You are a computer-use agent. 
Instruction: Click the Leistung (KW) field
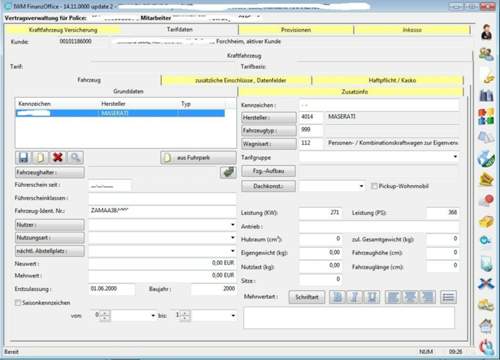tap(320, 212)
